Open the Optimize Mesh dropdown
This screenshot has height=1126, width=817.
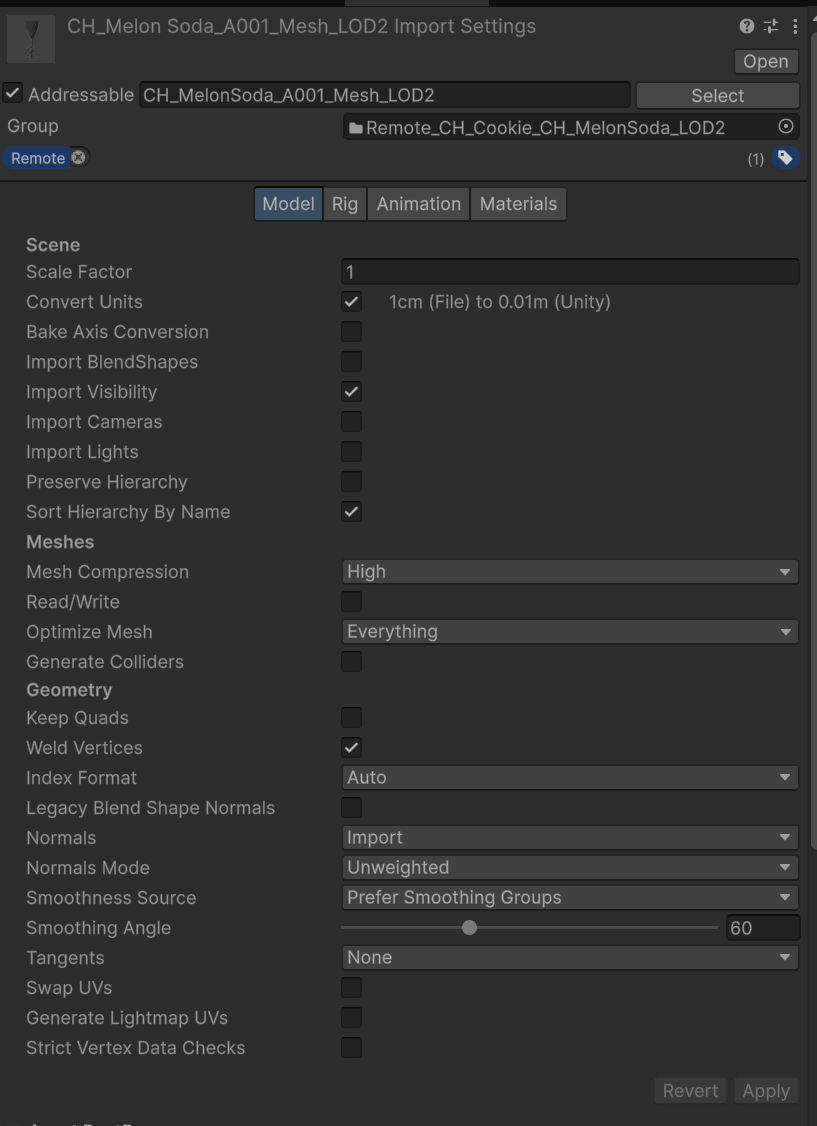pos(570,632)
